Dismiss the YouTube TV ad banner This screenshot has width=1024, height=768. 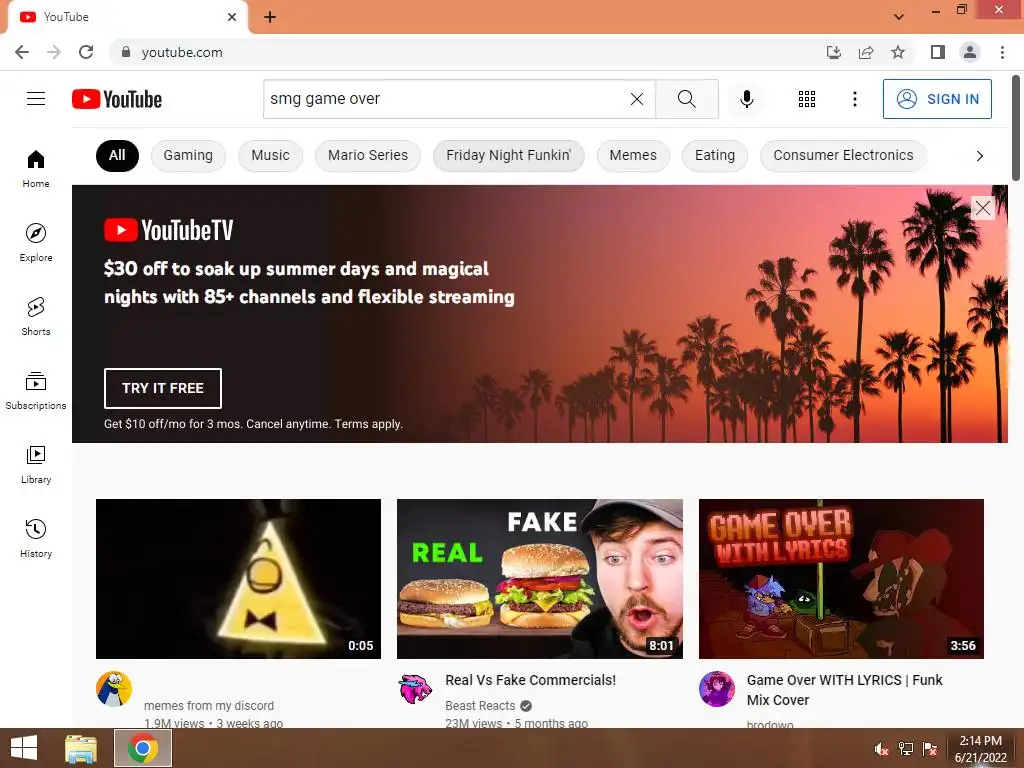(x=982, y=208)
